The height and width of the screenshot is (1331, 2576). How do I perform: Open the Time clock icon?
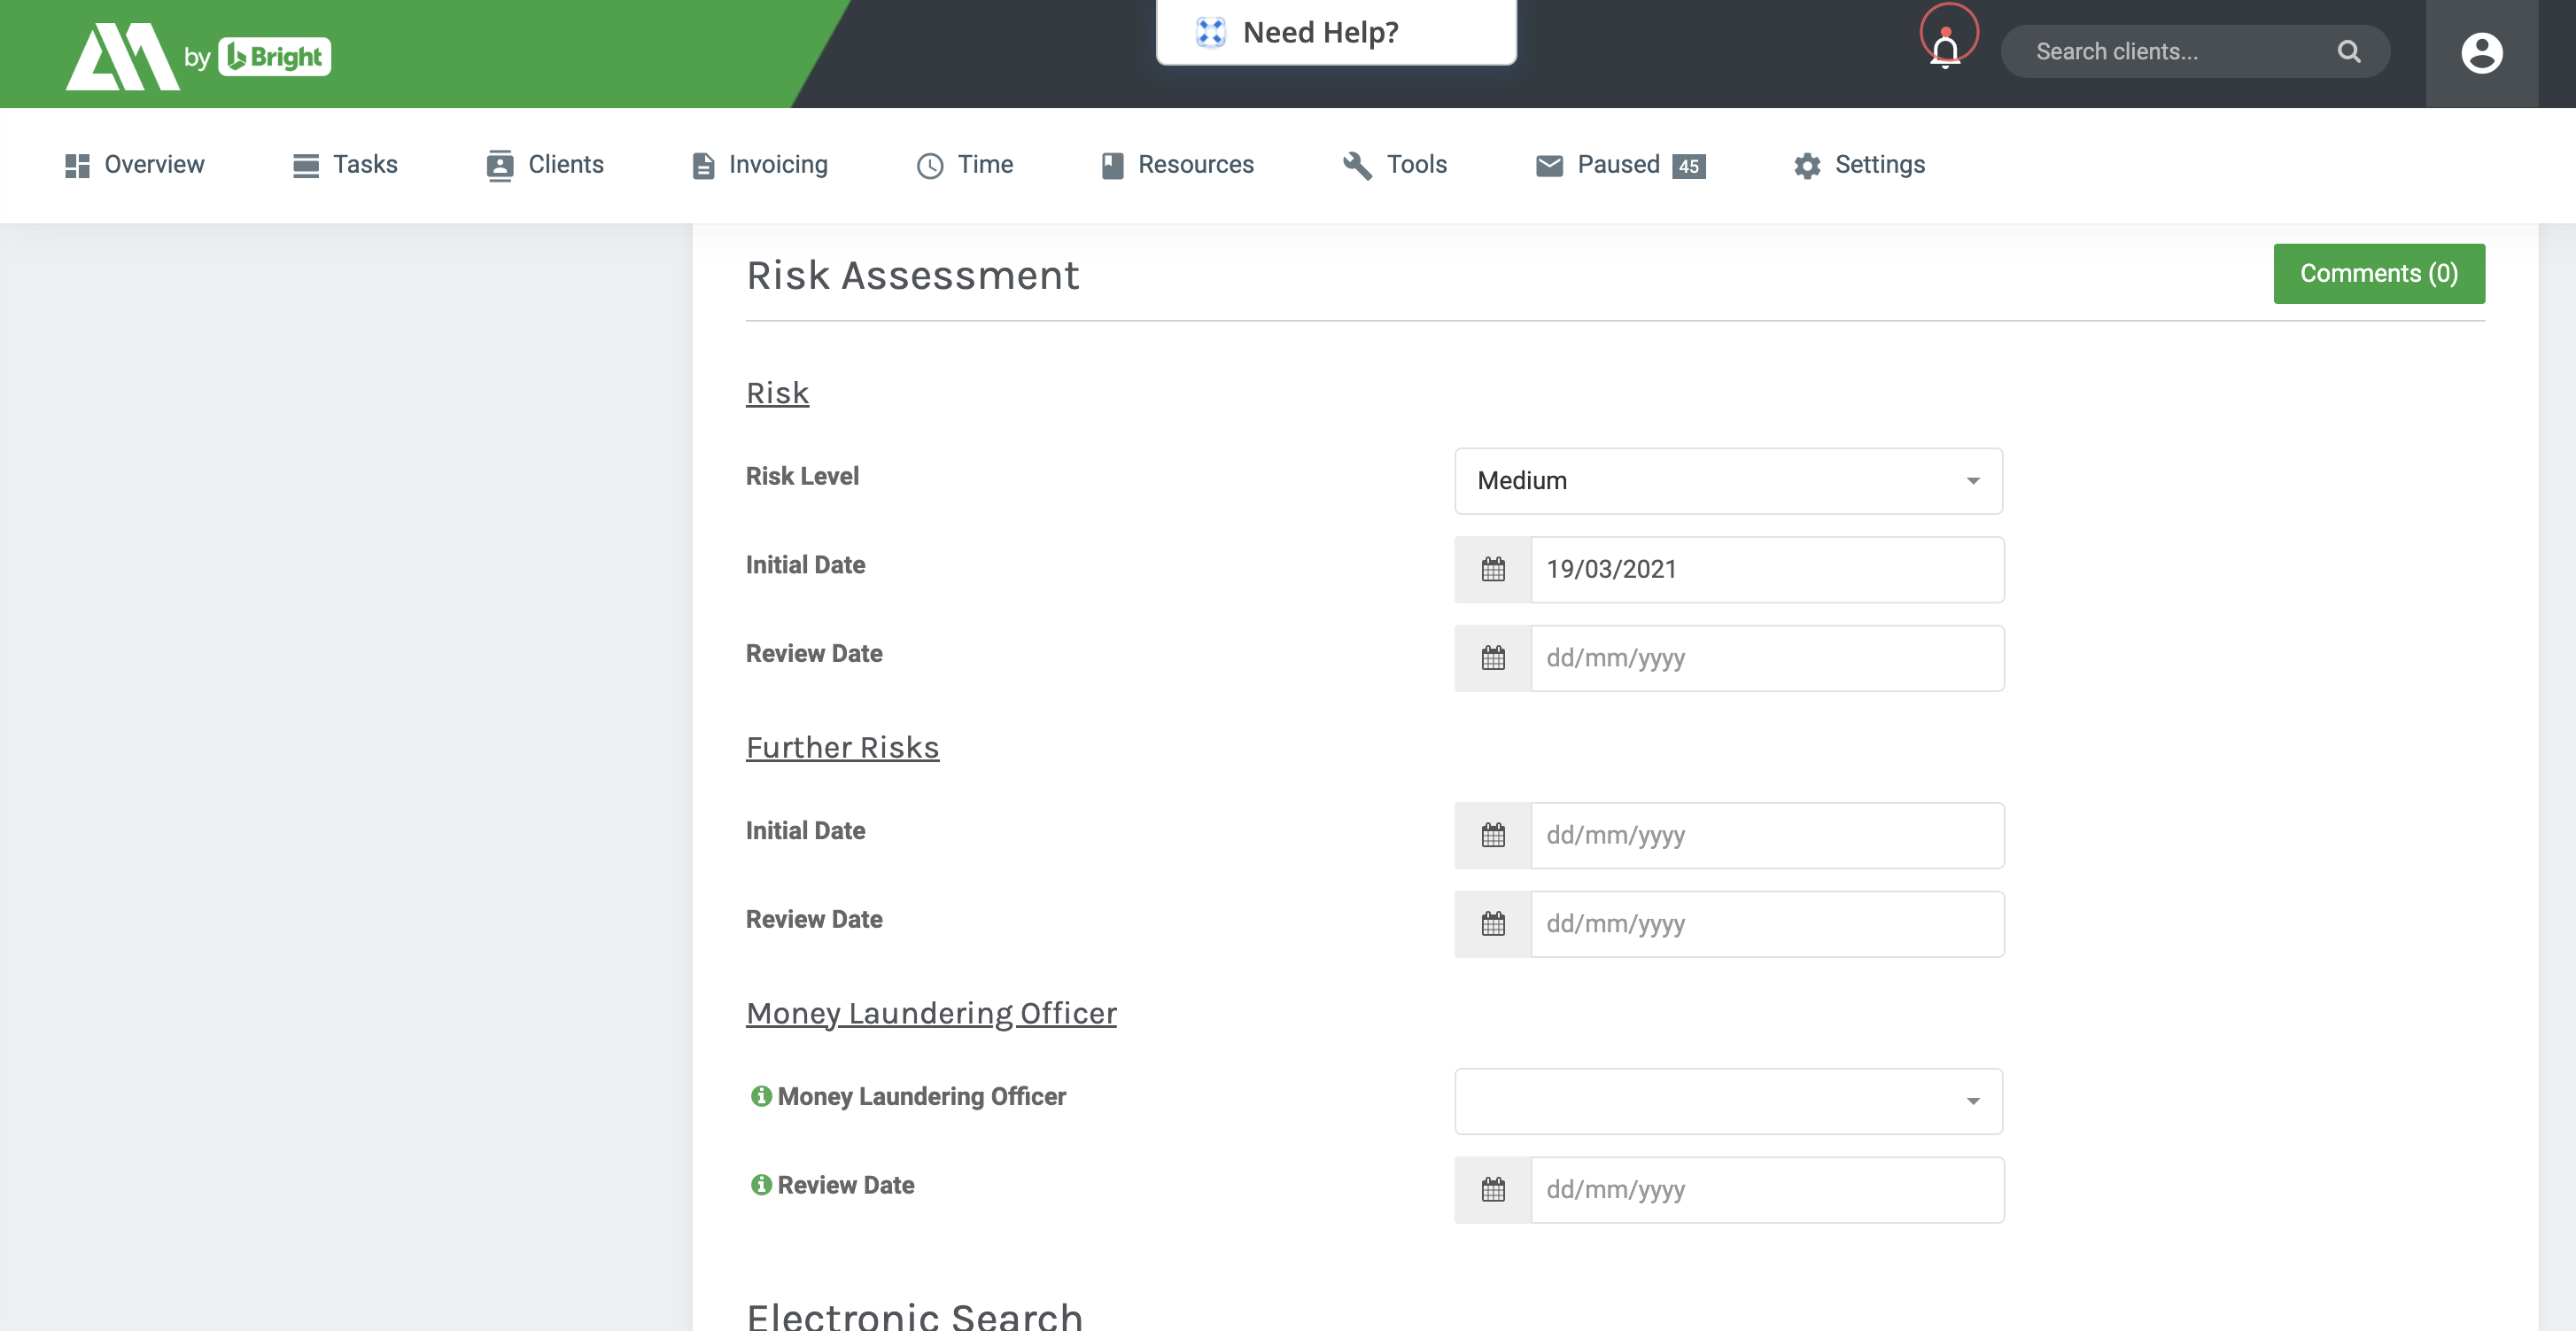click(x=928, y=165)
